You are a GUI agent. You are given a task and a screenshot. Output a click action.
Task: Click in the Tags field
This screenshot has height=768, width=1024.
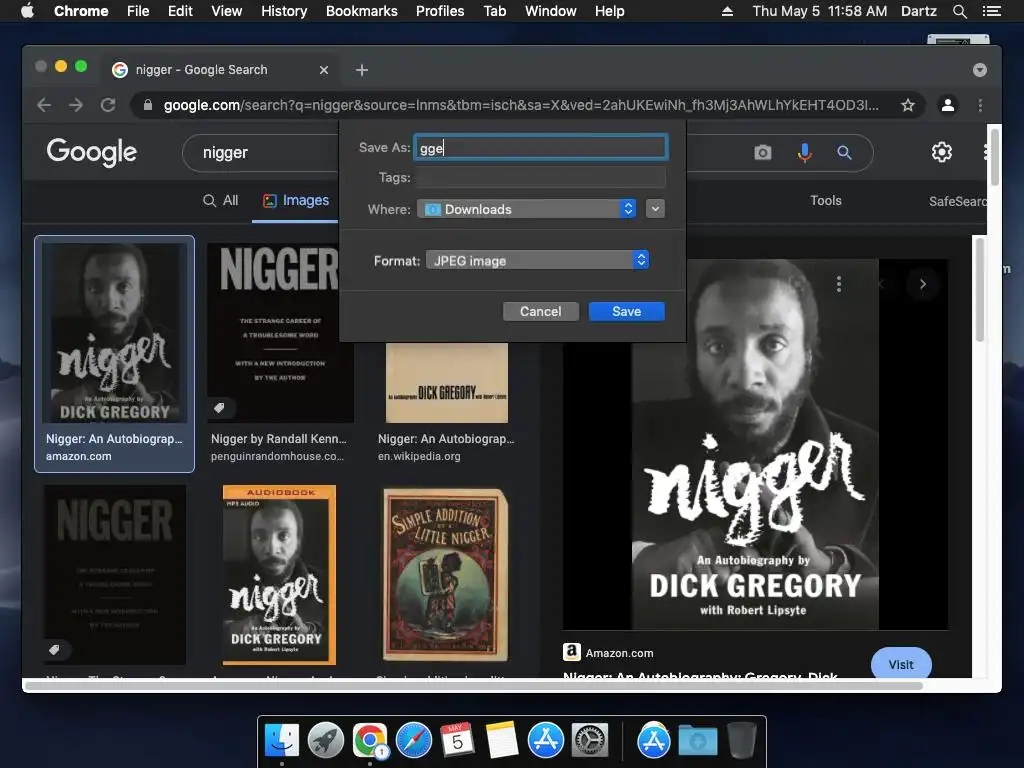pyautogui.click(x=541, y=178)
